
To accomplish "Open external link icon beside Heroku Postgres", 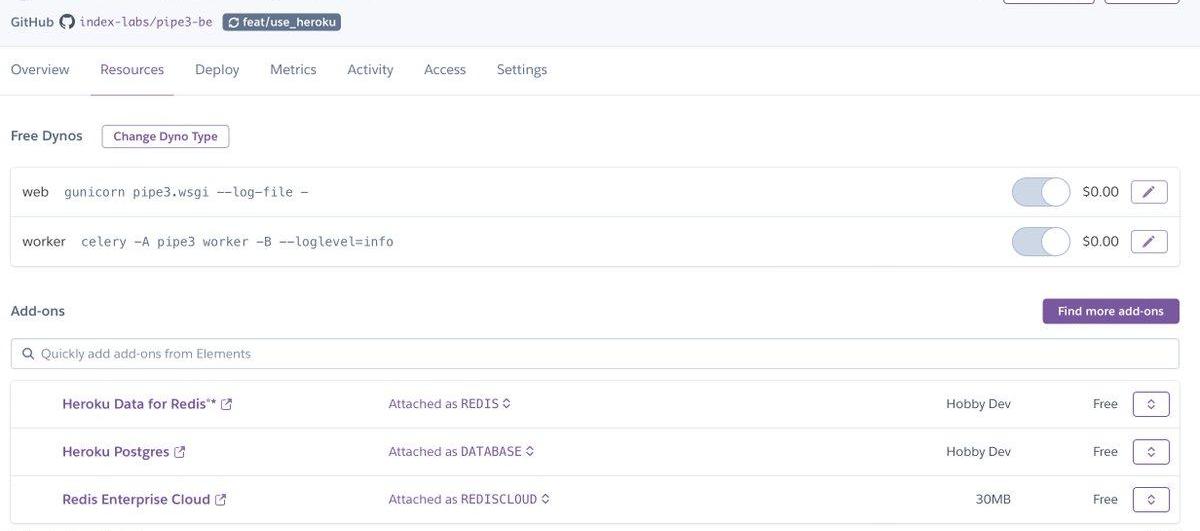I will tap(180, 452).
